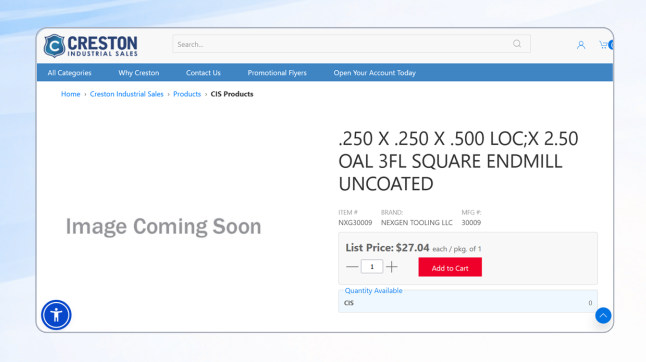Open Promotional Flyers menu item

(277, 72)
